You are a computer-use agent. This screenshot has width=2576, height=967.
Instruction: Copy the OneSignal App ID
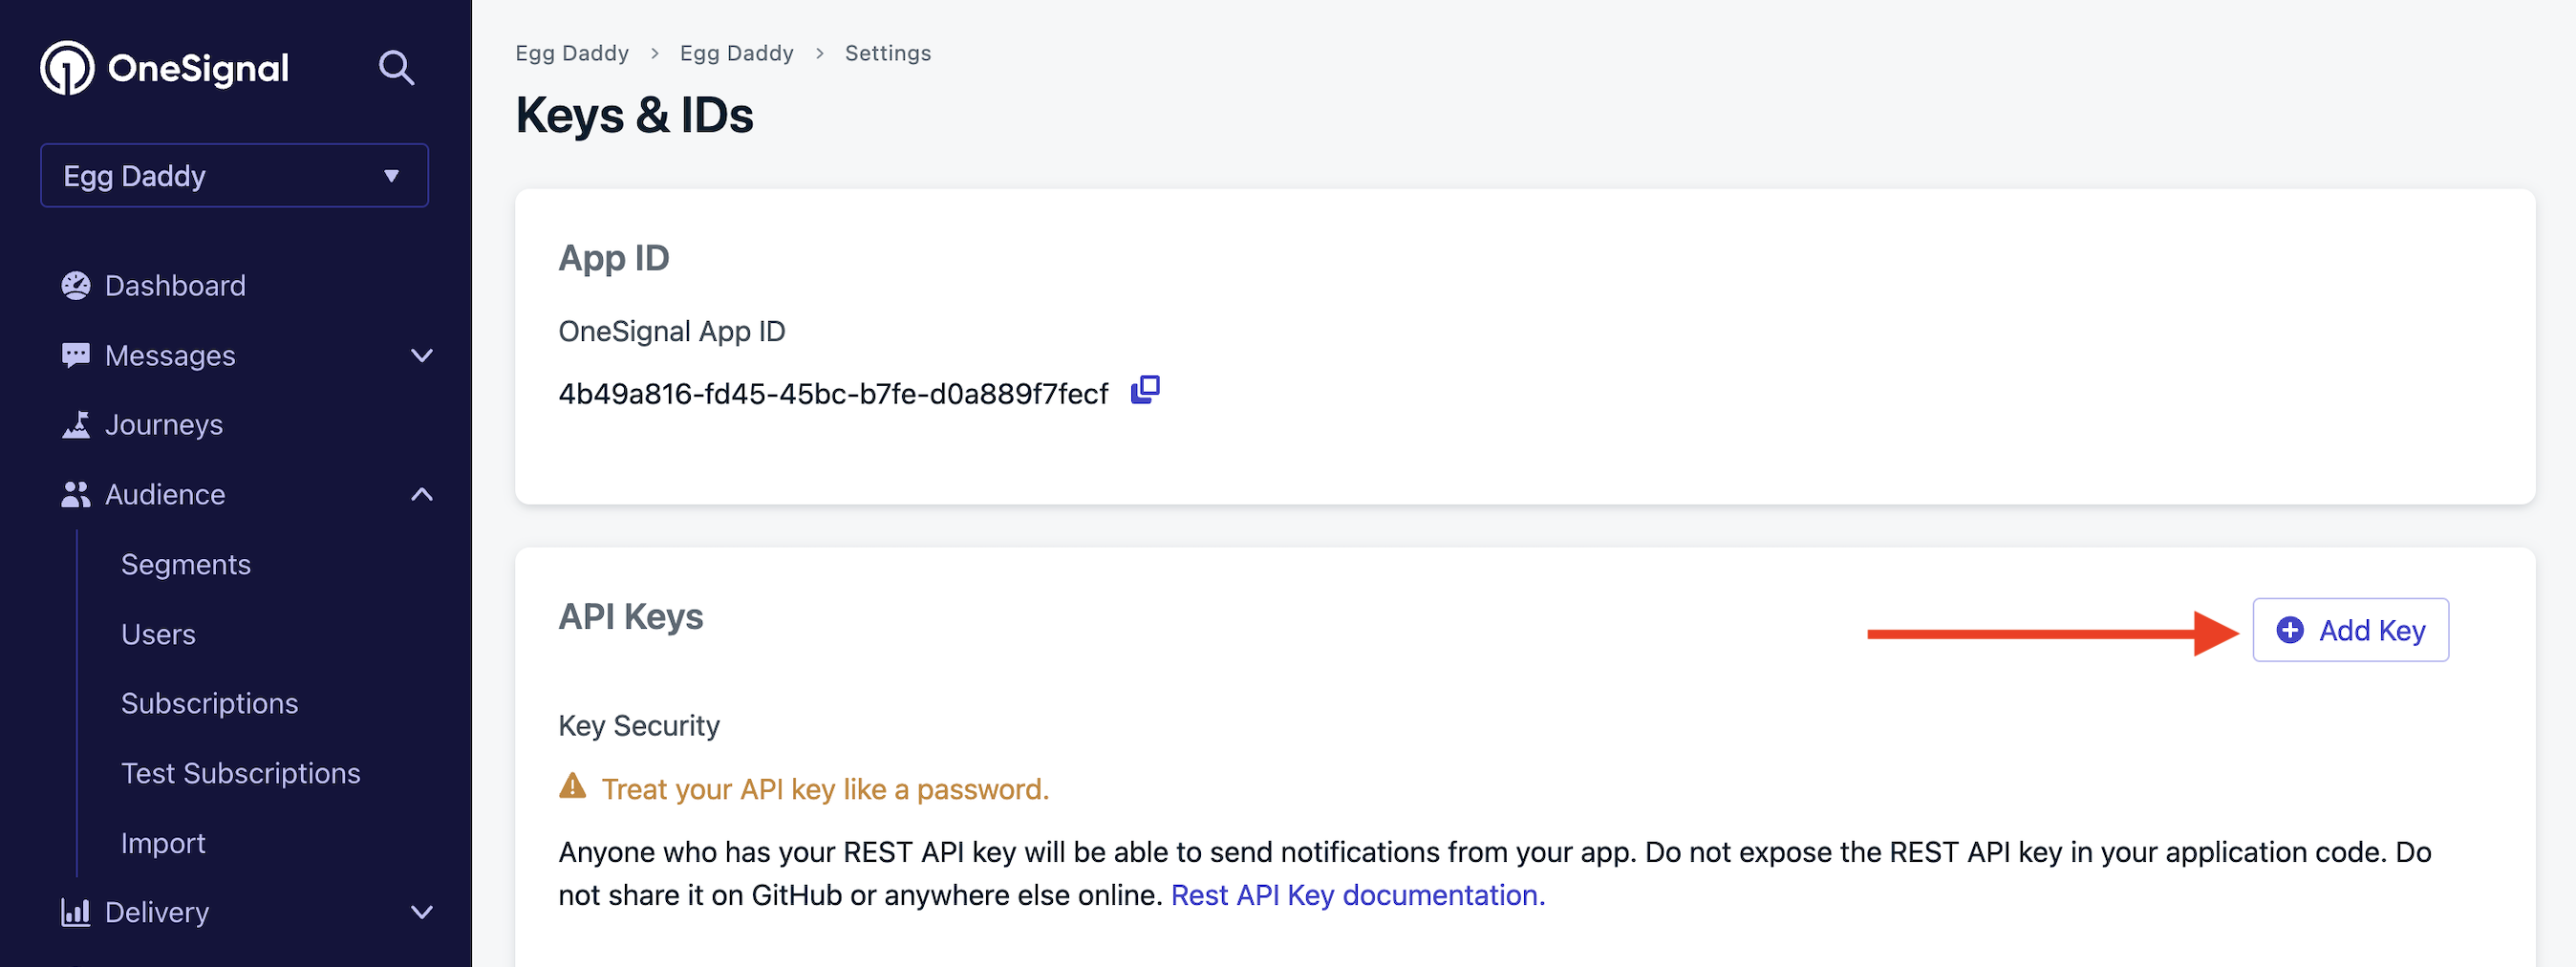[x=1145, y=390]
